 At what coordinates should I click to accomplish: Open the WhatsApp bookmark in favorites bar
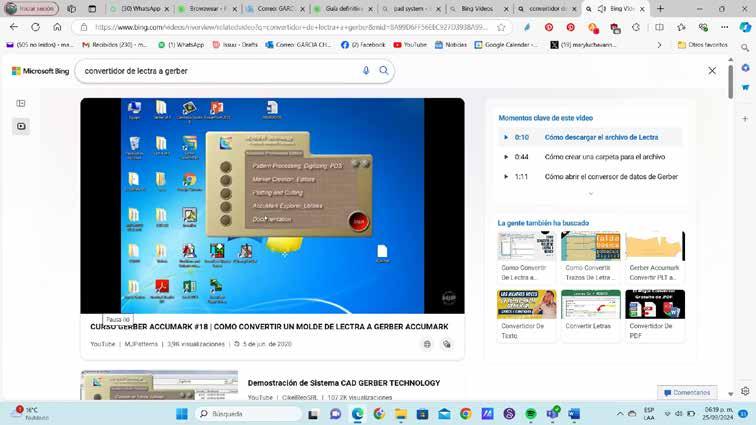pos(181,45)
